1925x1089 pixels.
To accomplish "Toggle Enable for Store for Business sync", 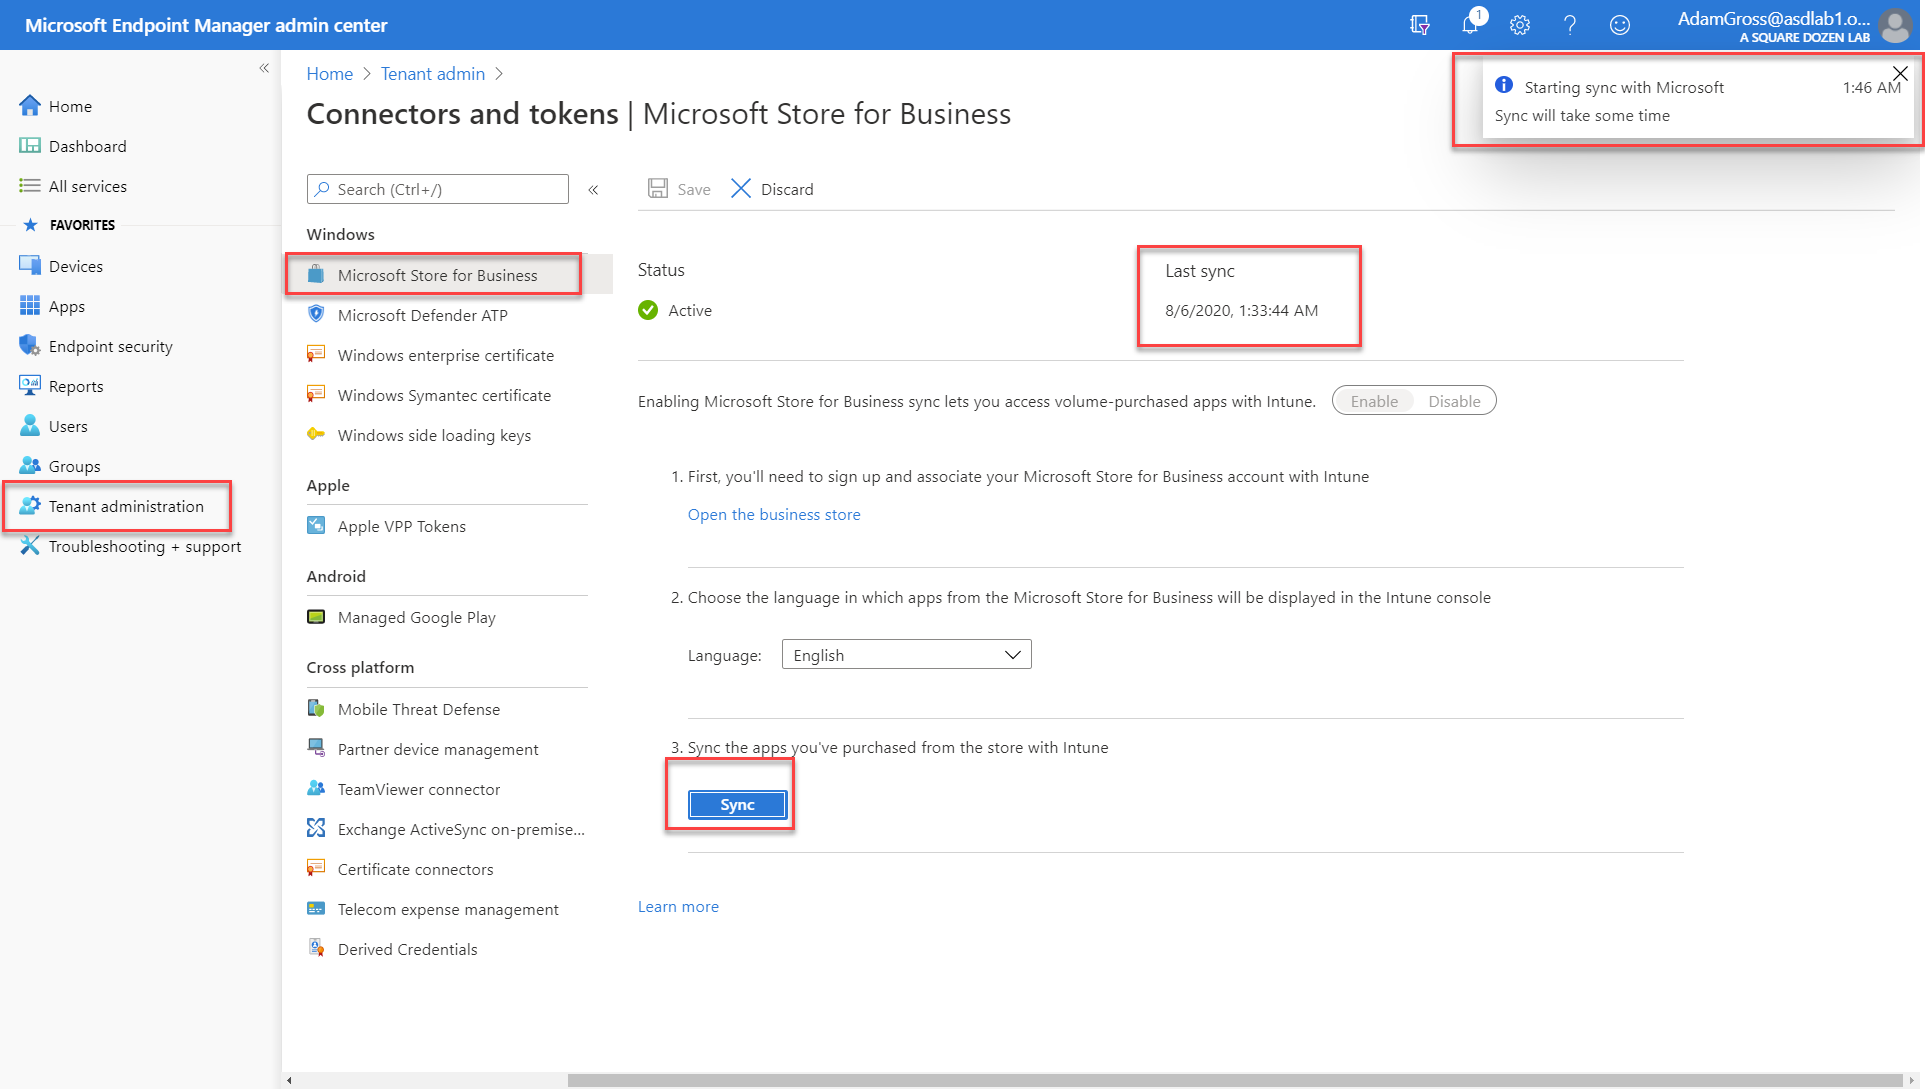I will pos(1374,401).
